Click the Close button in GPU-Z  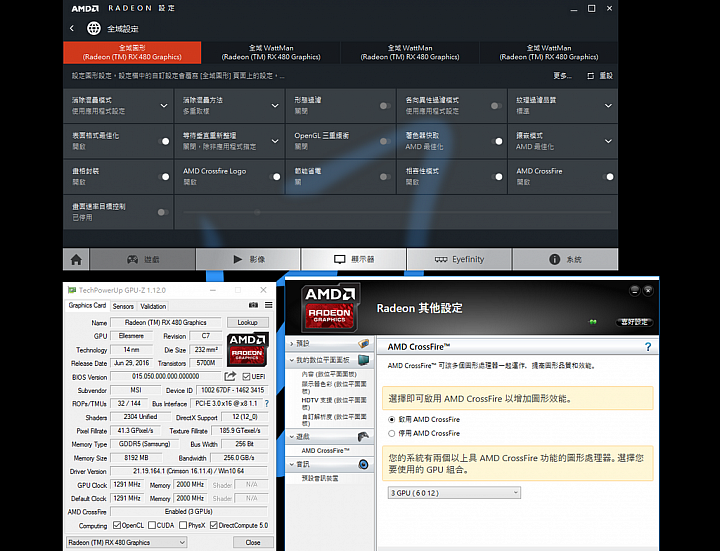[253, 542]
